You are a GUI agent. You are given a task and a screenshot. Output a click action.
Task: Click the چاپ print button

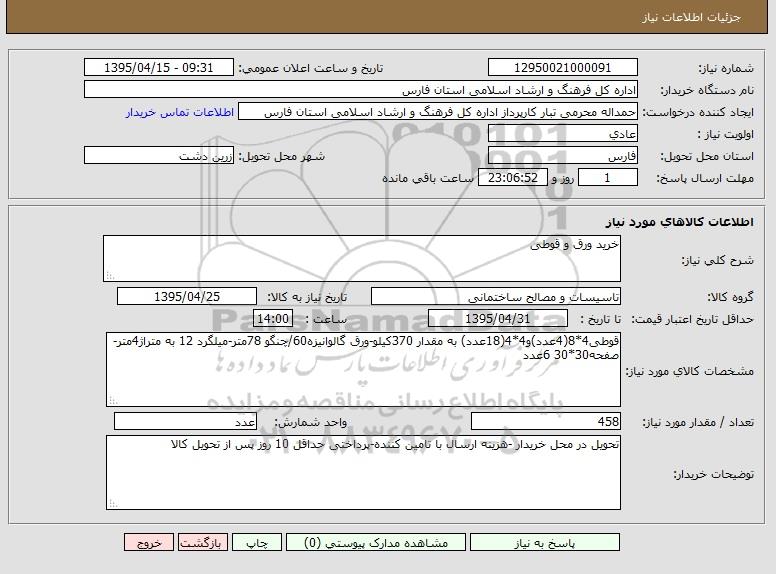pos(257,542)
